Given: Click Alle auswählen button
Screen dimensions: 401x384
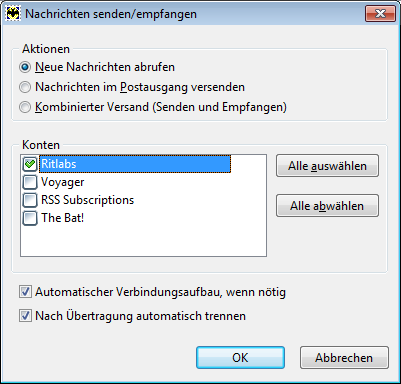Looking at the screenshot, I should coord(327,166).
